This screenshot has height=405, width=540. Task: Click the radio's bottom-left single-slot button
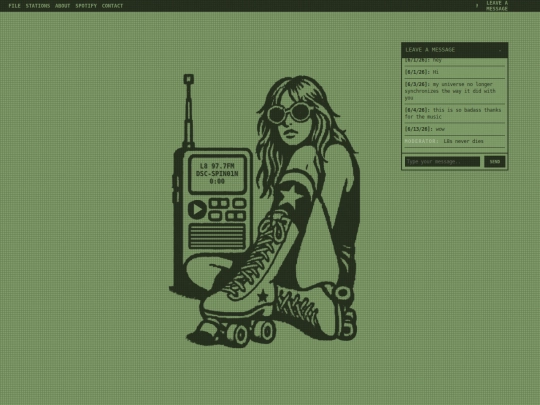click(215, 216)
